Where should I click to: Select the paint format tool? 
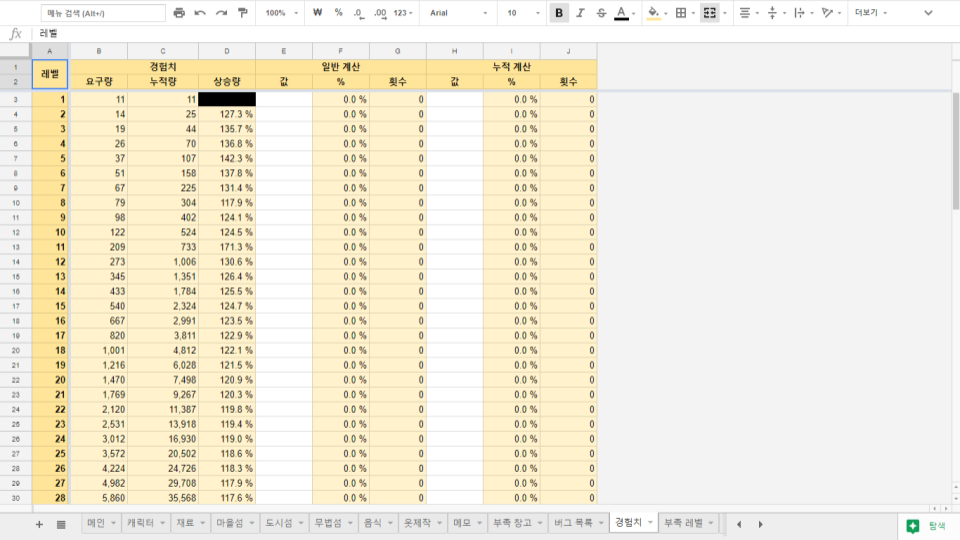point(243,13)
